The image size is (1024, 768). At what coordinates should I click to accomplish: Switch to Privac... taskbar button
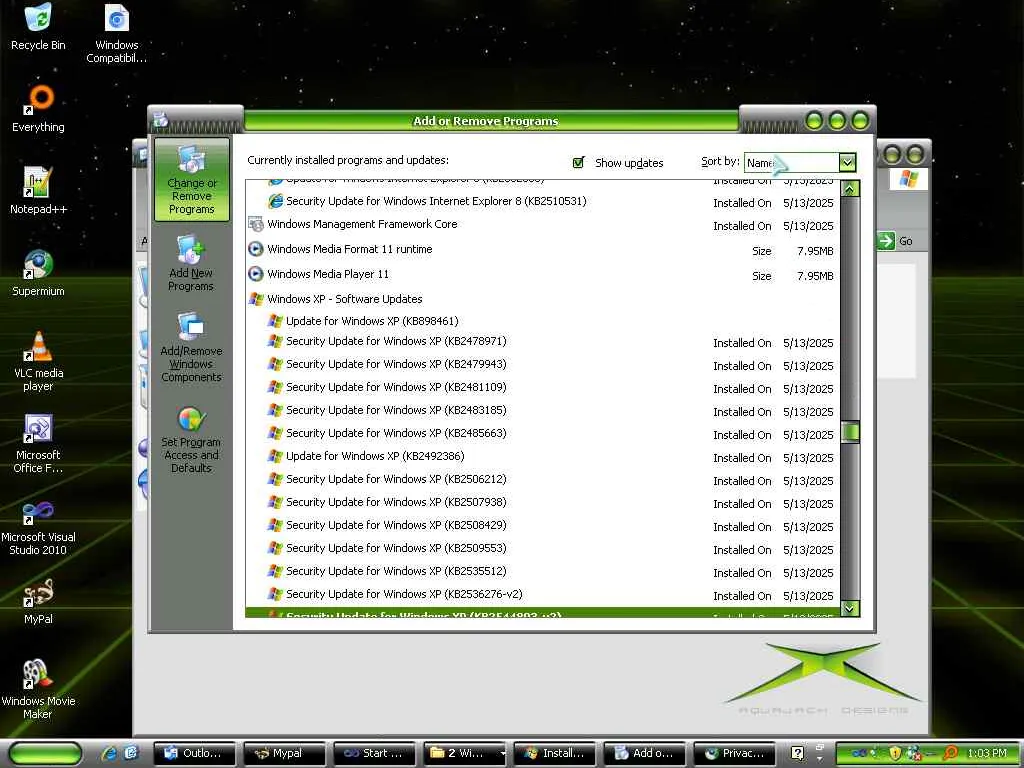click(x=735, y=753)
